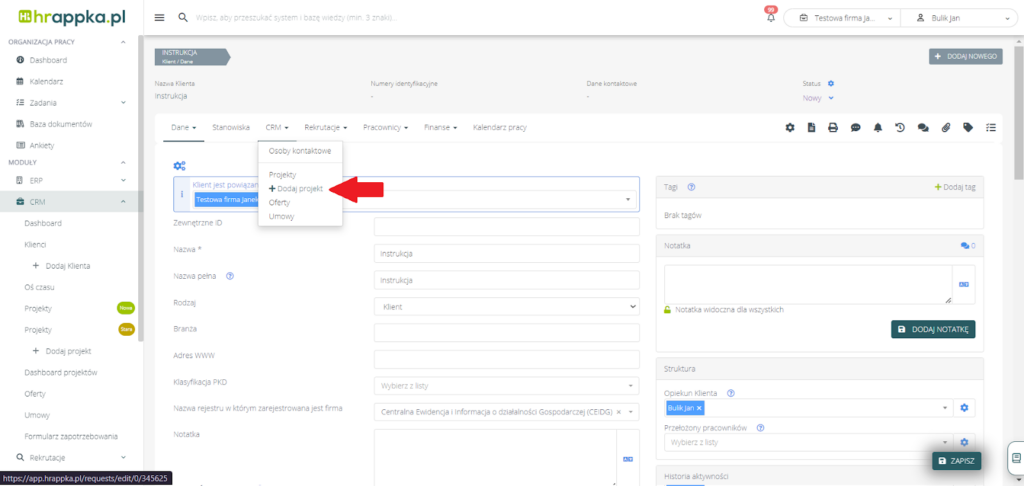Open the Rodzaj dropdown showing Klient
This screenshot has height=486, width=1024.
506,306
